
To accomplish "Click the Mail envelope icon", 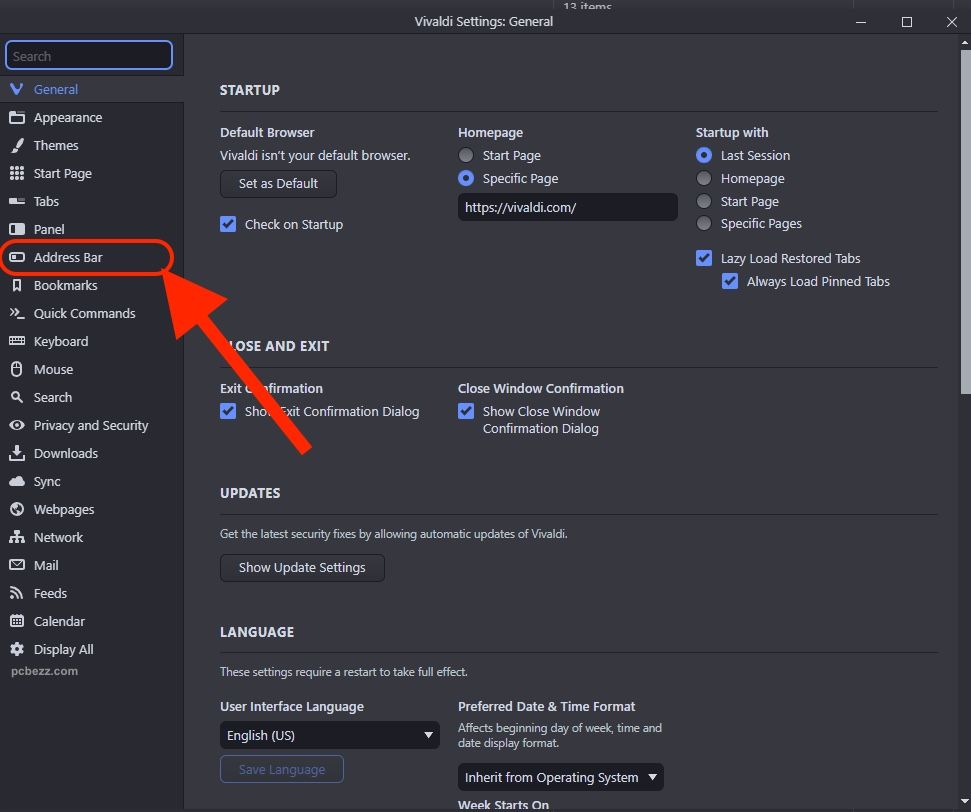I will click(x=17, y=565).
